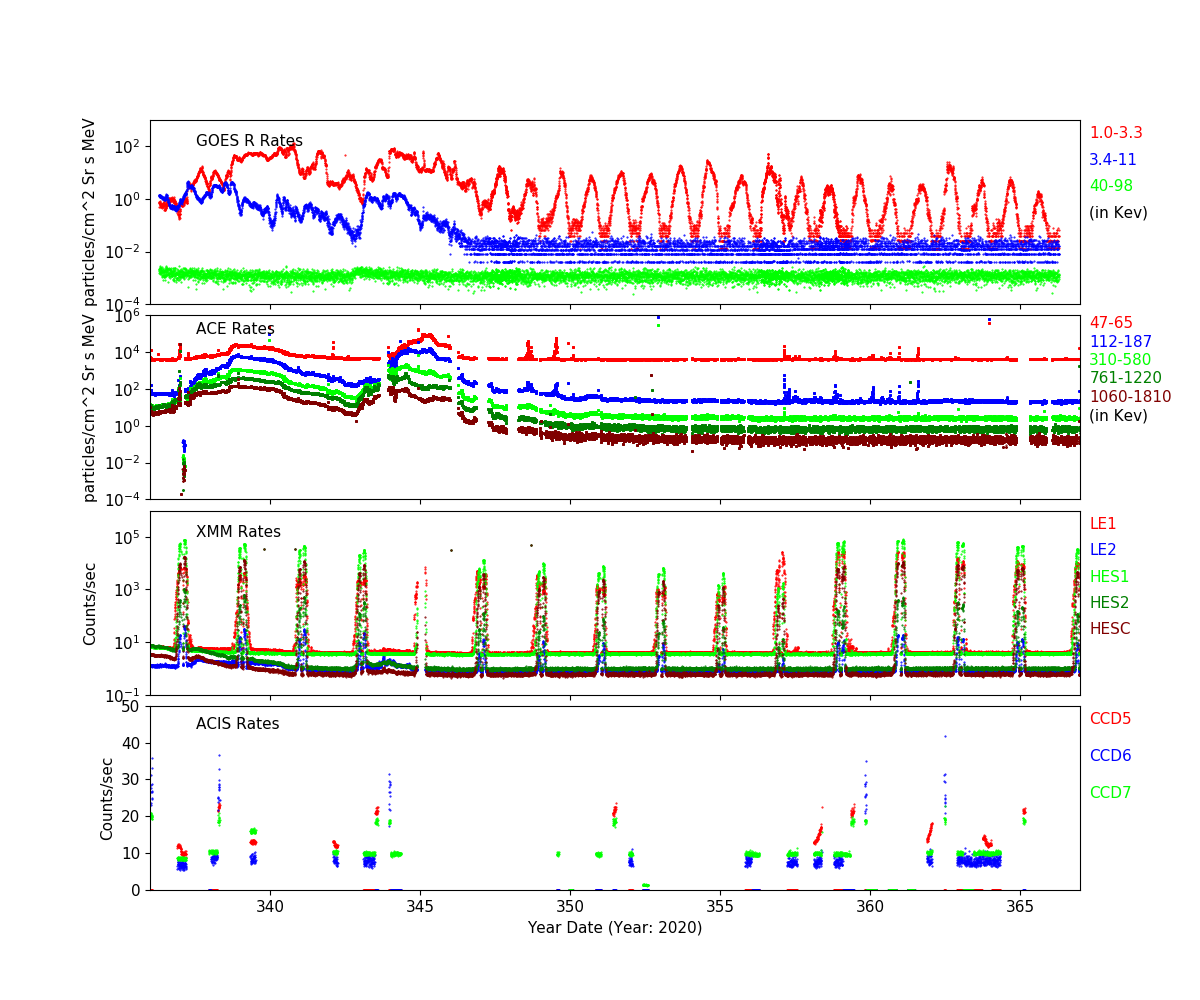Click the green 40-98 legend label
This screenshot has height=1000, width=1200.
click(x=1110, y=186)
